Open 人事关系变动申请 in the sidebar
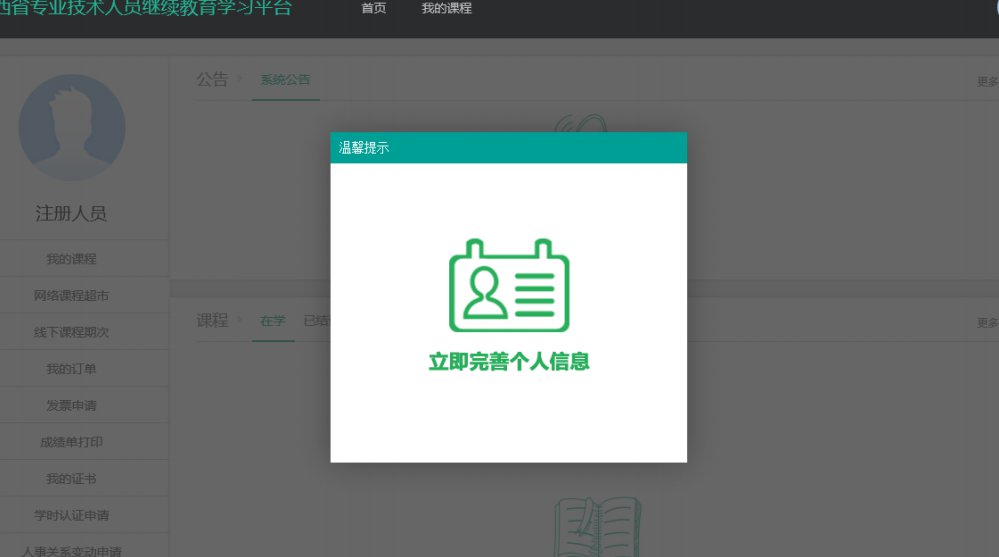The height and width of the screenshot is (557, 999). click(71, 550)
